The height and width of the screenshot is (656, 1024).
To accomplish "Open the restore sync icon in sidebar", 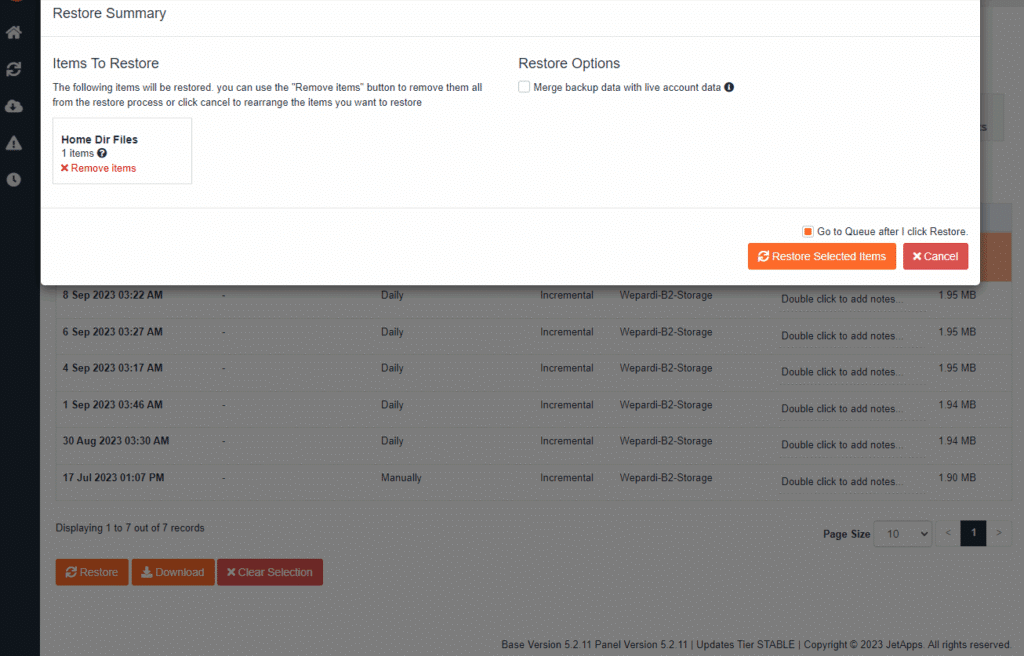I will pyautogui.click(x=14, y=69).
